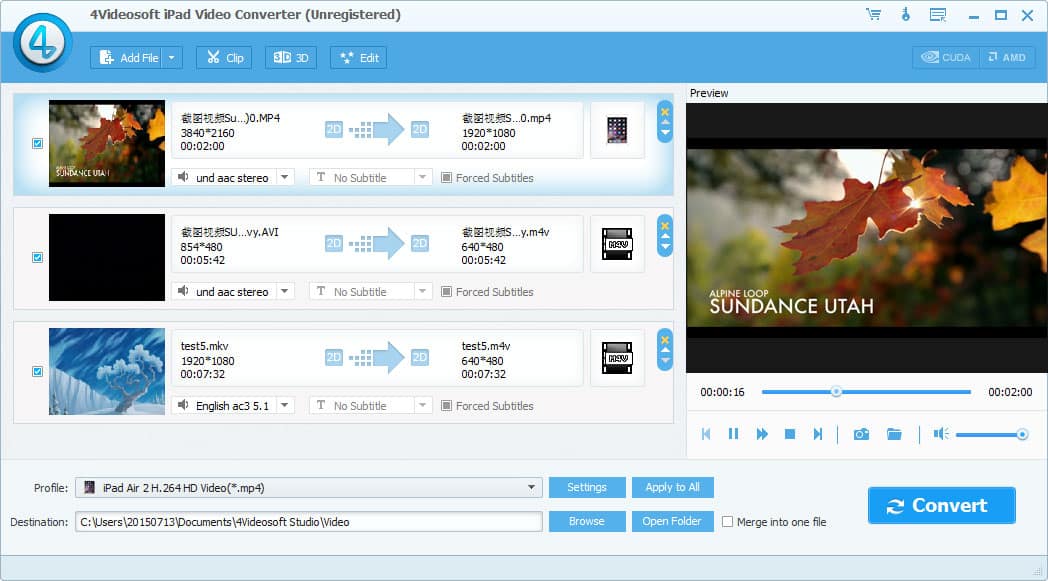Select the test5.mkv snowy tree thumbnail
The image size is (1048, 581).
[107, 371]
